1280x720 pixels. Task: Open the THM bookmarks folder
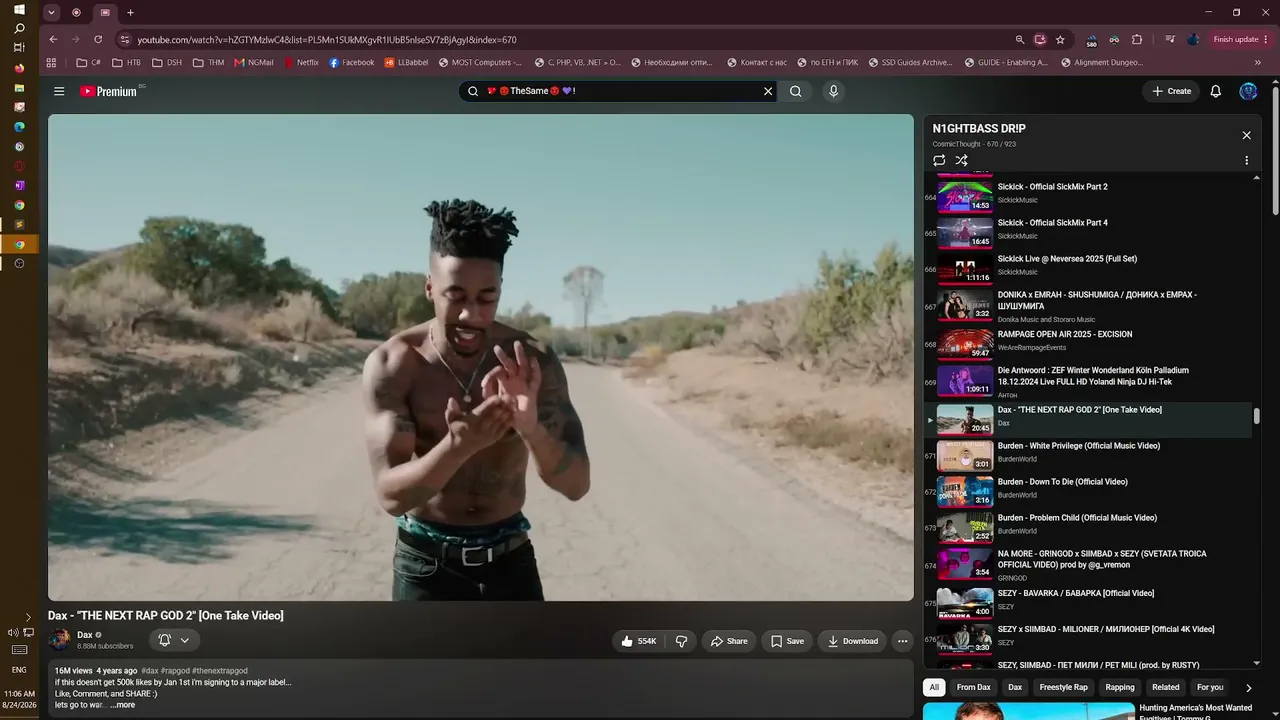pyautogui.click(x=208, y=62)
